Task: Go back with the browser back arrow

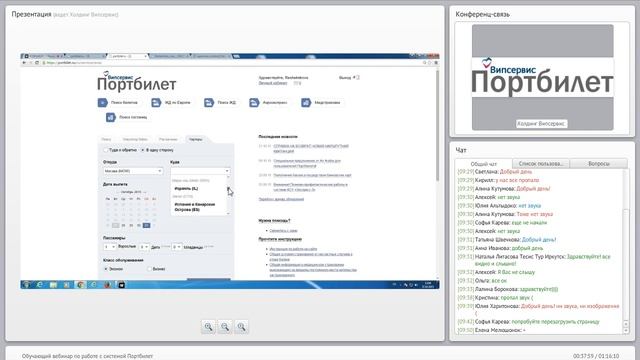Action: (24, 62)
